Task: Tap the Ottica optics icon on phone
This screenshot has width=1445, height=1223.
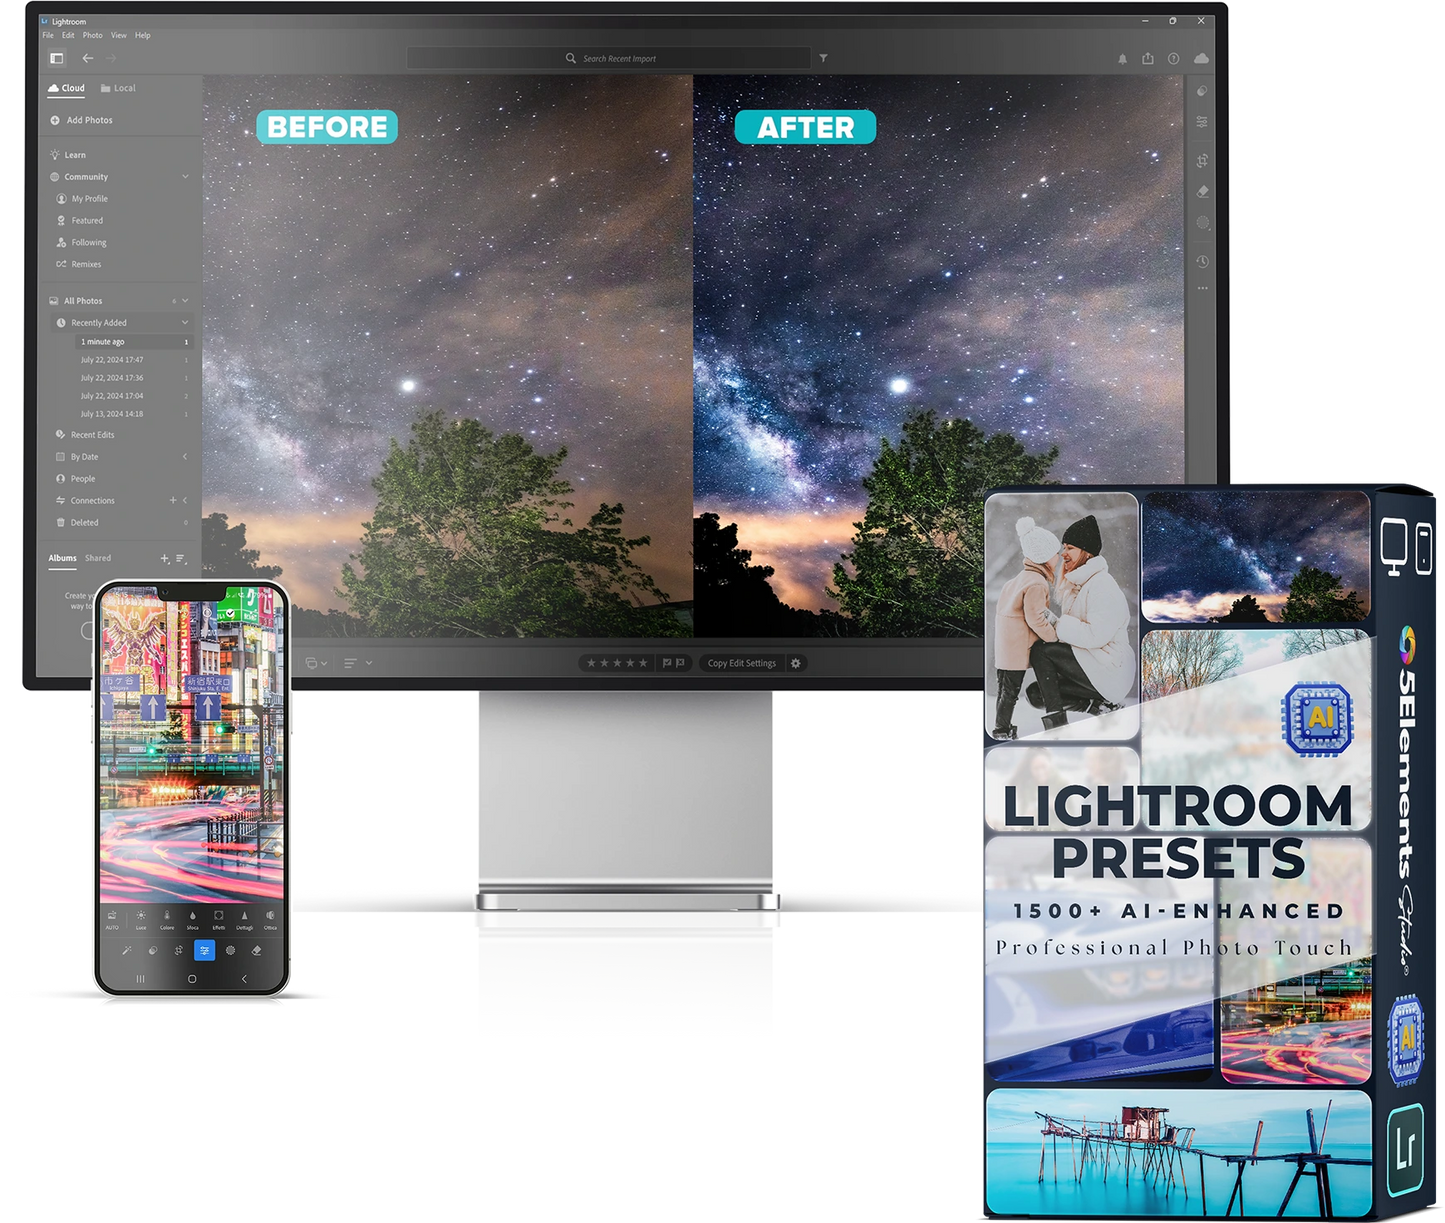Action: (270, 919)
